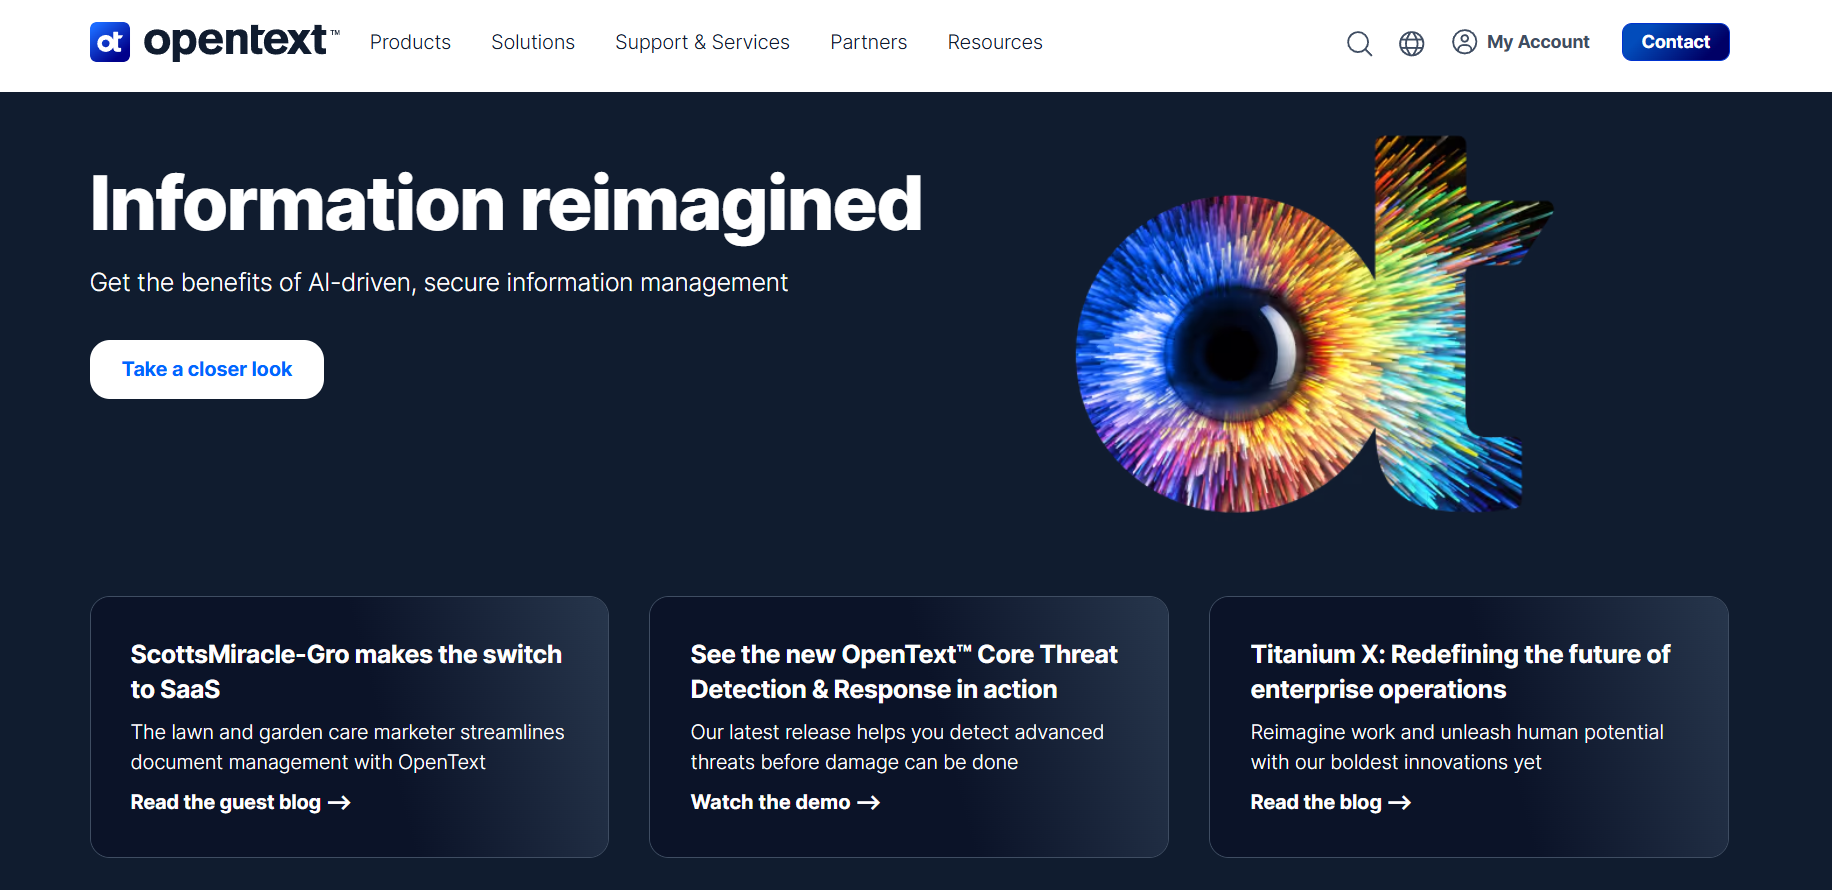Click the arrow after Watch the demo

(x=869, y=803)
